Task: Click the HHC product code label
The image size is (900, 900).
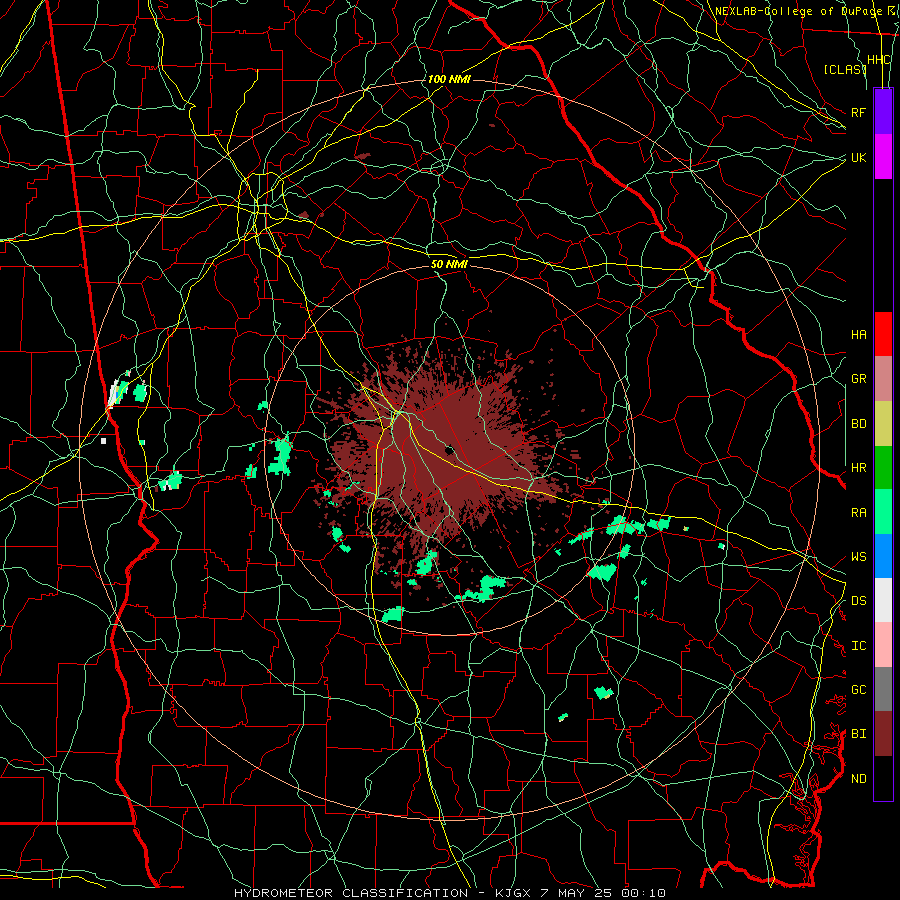Action: [878, 60]
